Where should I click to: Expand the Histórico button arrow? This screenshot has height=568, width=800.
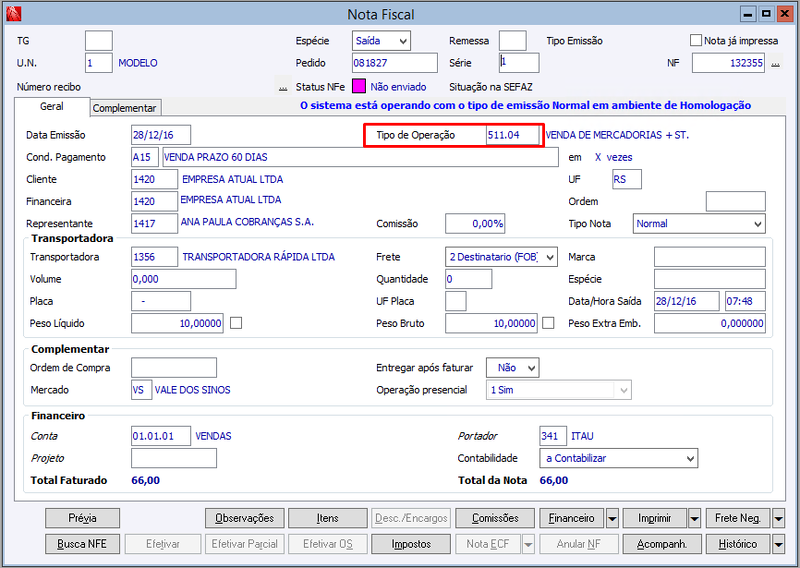[x=778, y=544]
